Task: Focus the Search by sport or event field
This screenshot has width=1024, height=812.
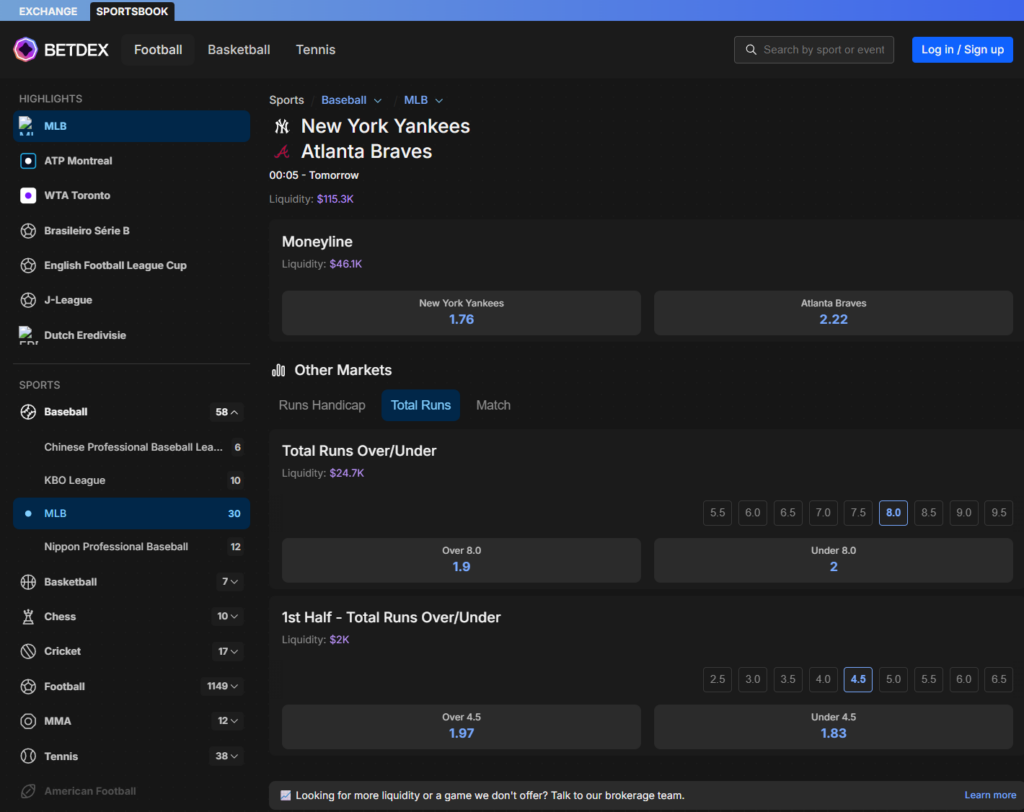Action: [814, 50]
